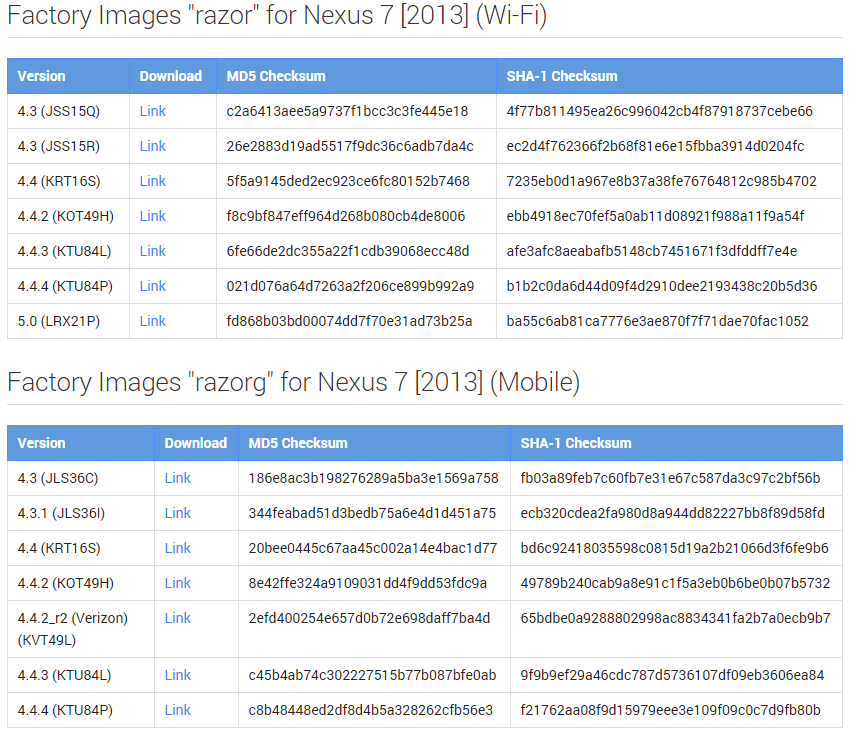Open download Link for razor 4.3 (JSS15R)
858x738 pixels.
[x=152, y=146]
